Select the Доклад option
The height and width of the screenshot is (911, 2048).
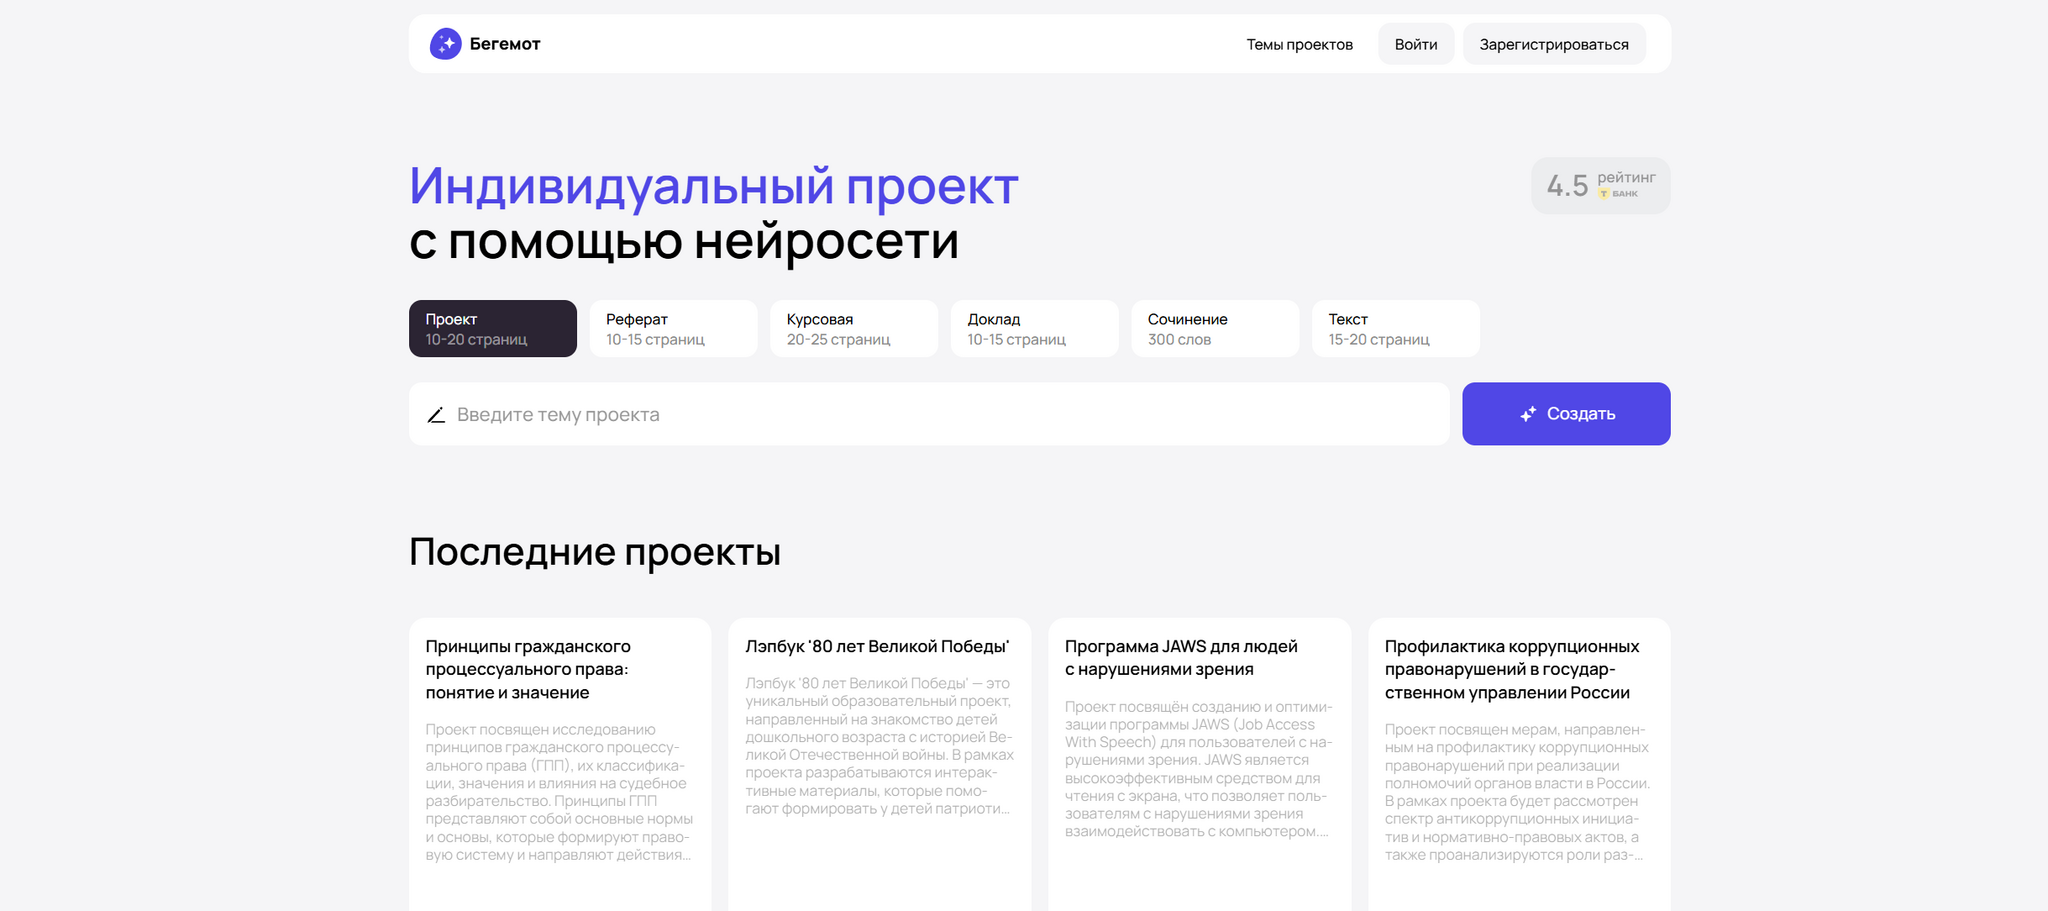click(x=1034, y=329)
